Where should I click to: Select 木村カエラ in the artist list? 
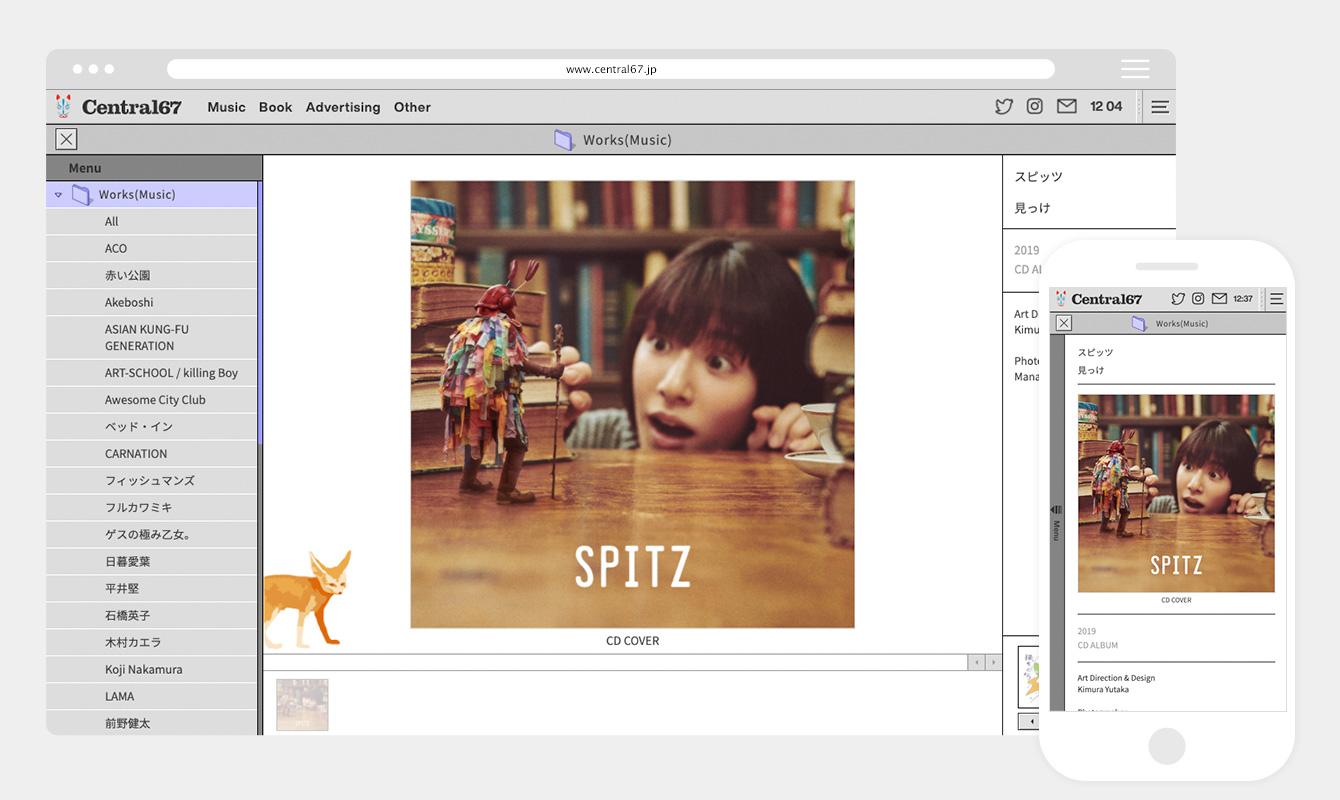point(152,643)
